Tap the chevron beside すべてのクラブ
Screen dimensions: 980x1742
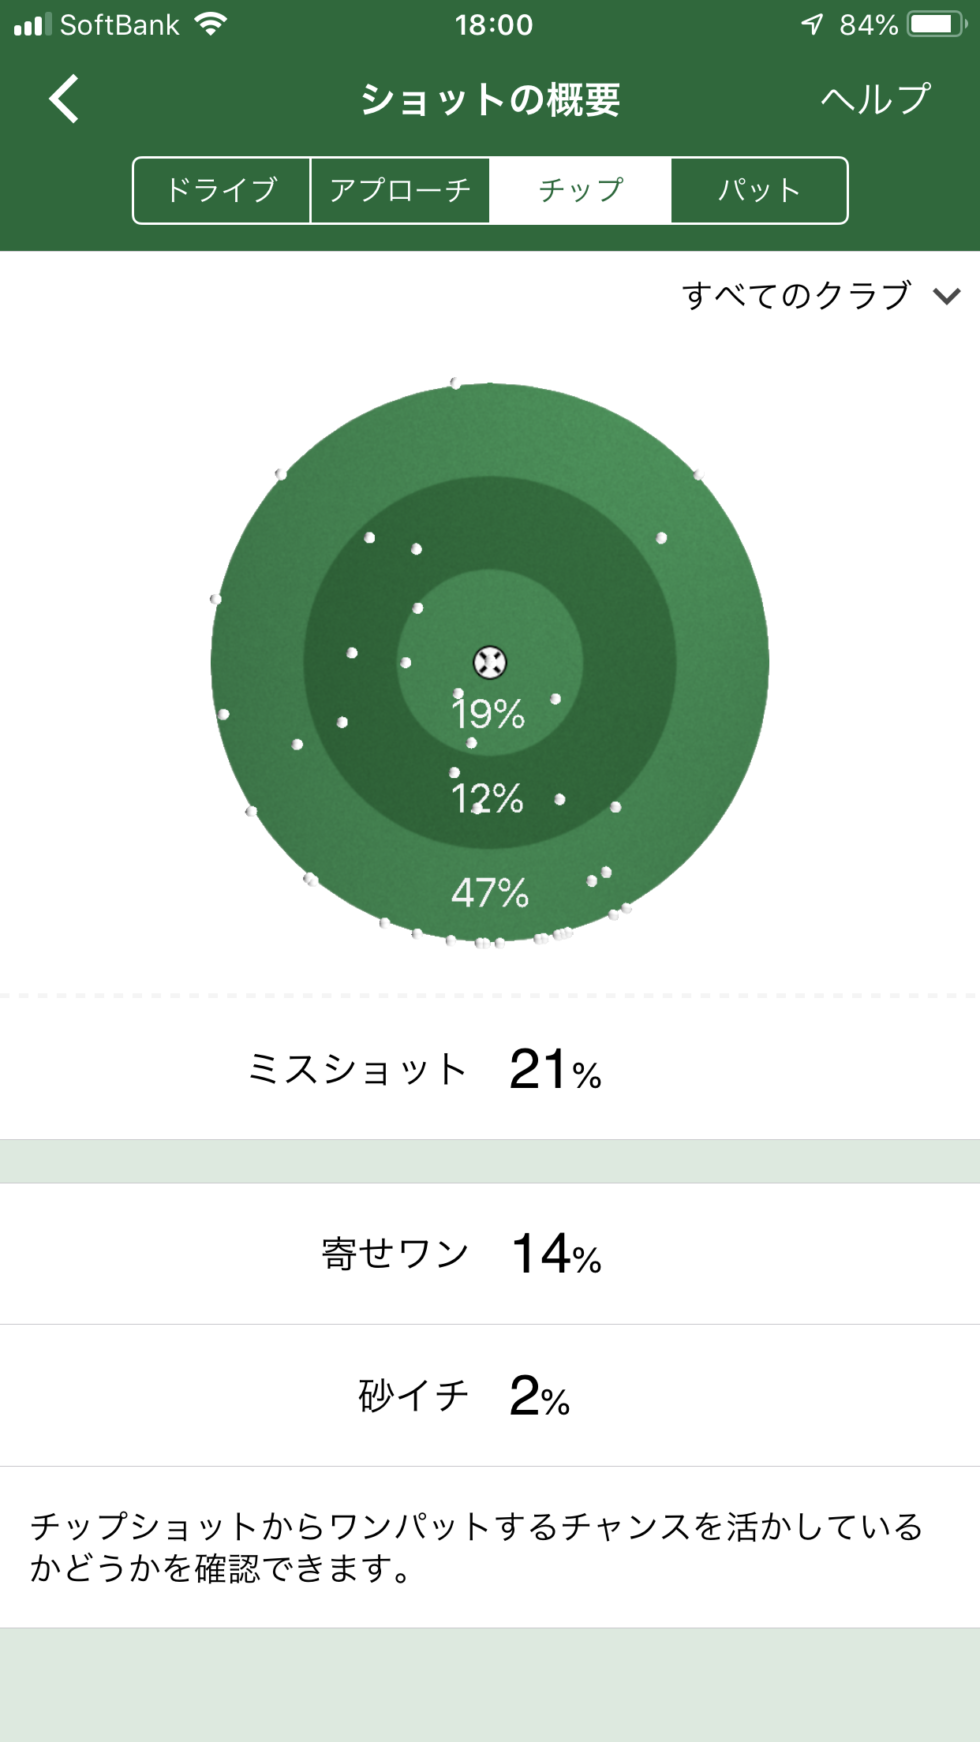click(946, 296)
